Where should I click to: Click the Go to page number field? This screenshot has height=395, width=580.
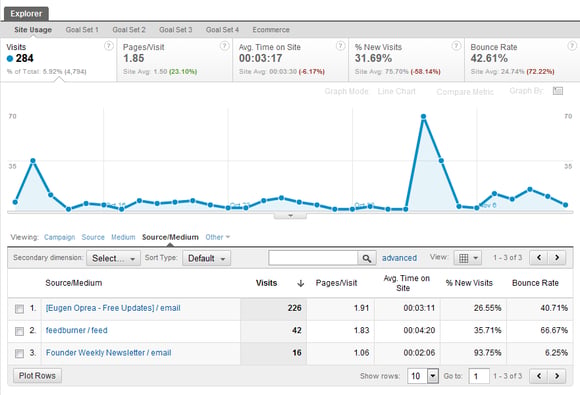479,376
